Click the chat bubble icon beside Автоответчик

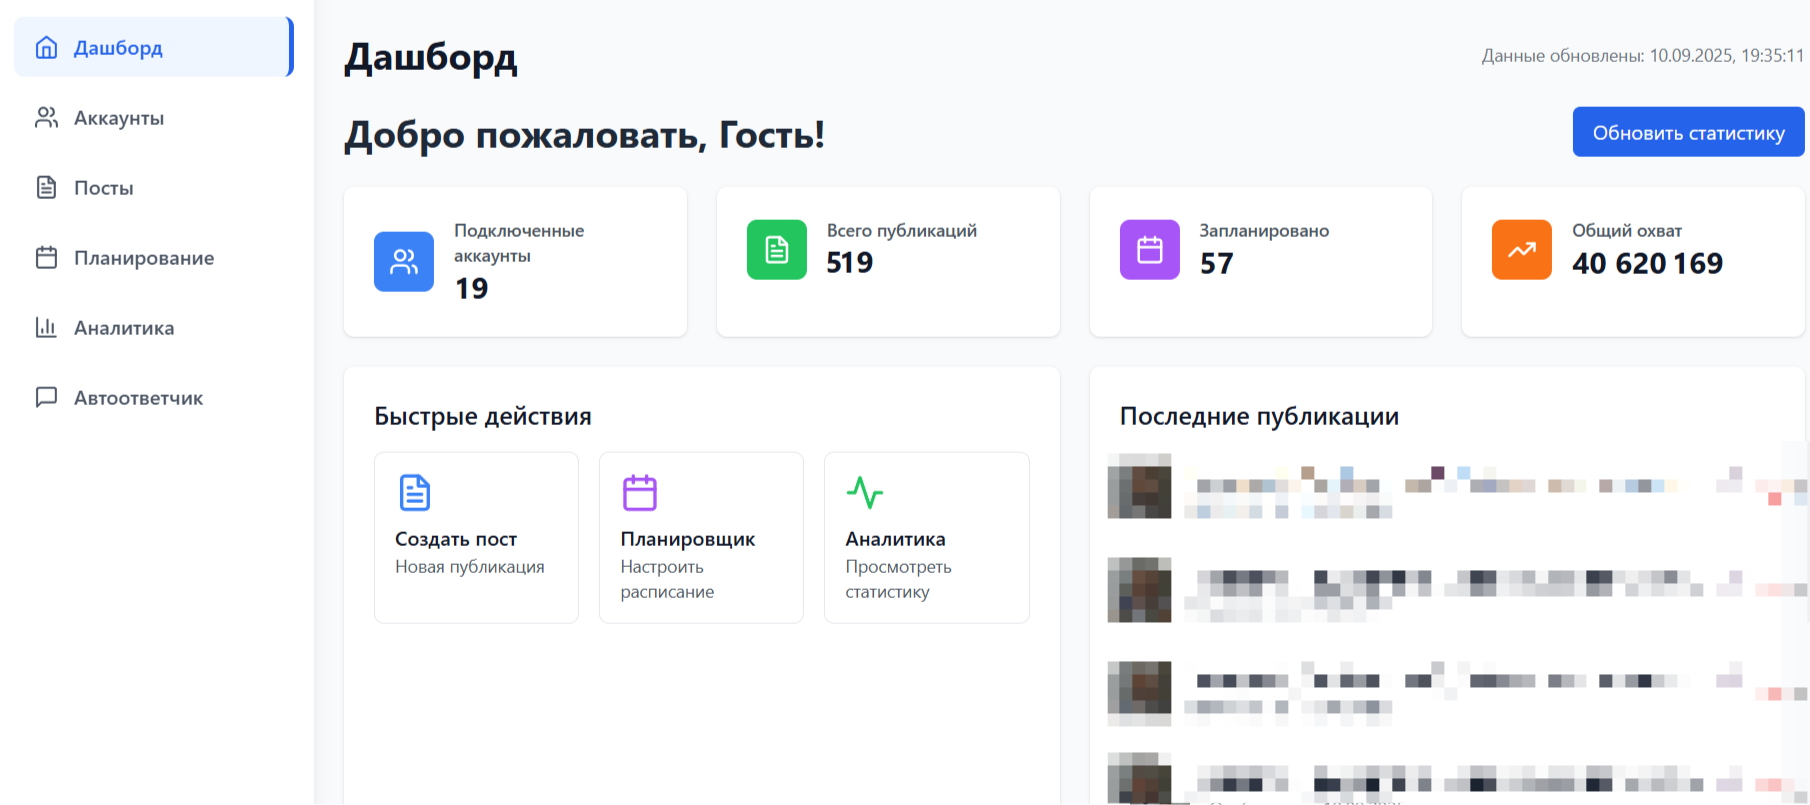[x=46, y=397]
